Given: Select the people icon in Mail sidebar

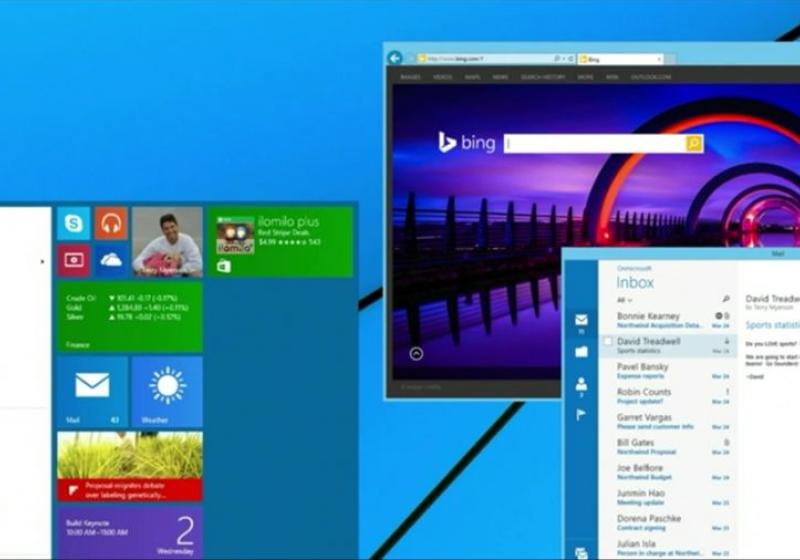Looking at the screenshot, I should tap(581, 384).
